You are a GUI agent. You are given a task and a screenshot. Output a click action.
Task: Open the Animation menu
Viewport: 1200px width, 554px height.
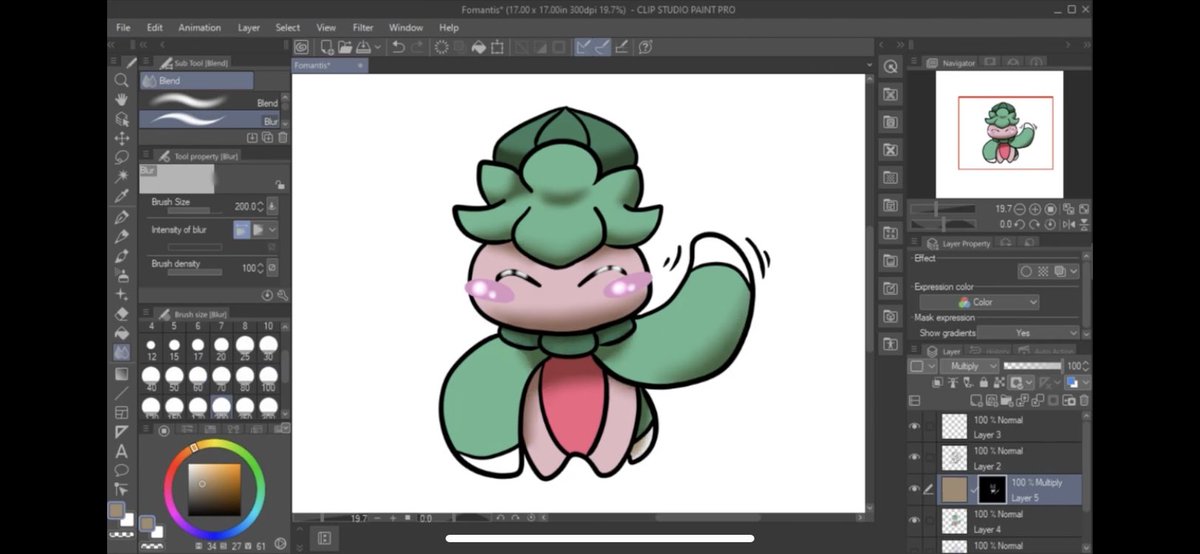pos(200,28)
